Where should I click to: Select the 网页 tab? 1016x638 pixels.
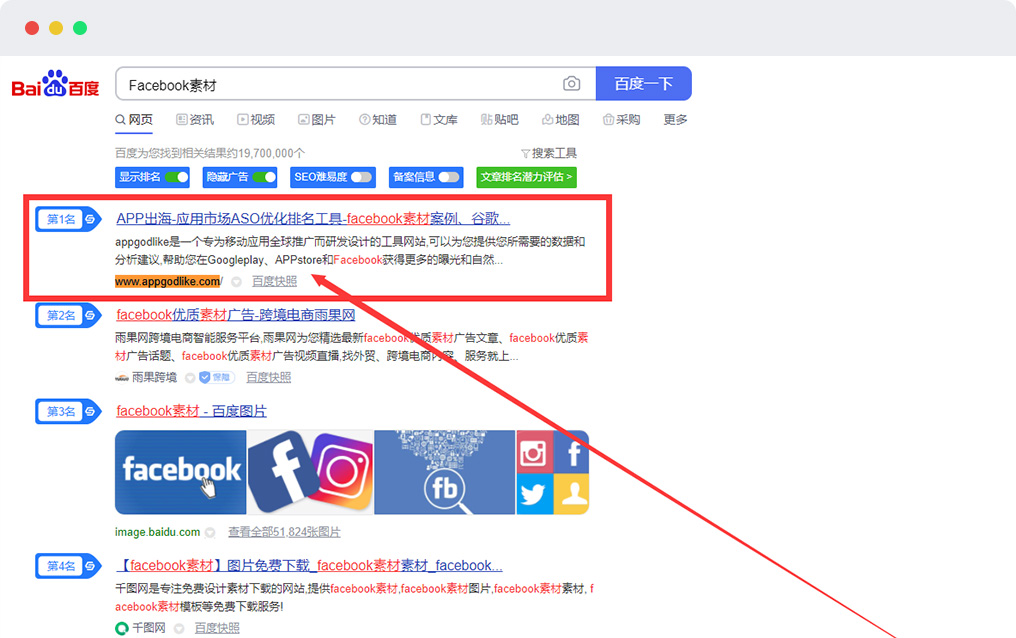tap(134, 120)
